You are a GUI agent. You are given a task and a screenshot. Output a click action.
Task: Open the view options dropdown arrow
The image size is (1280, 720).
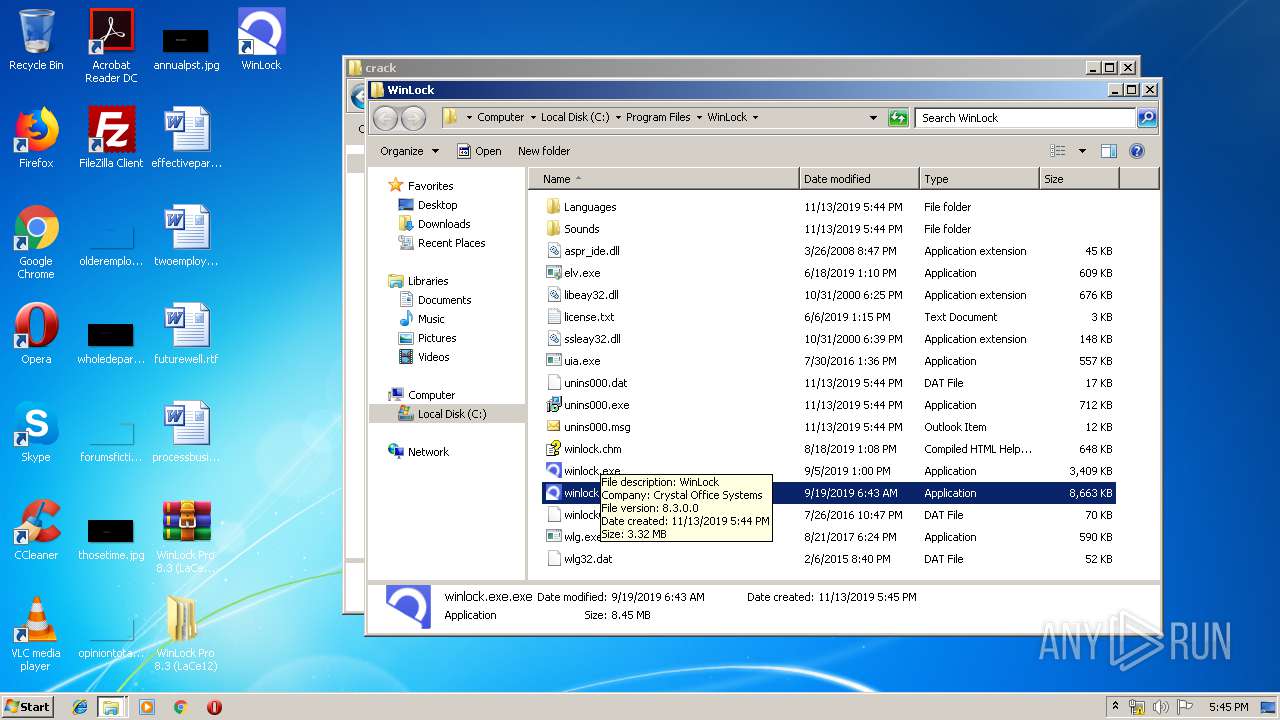pyautogui.click(x=1082, y=151)
